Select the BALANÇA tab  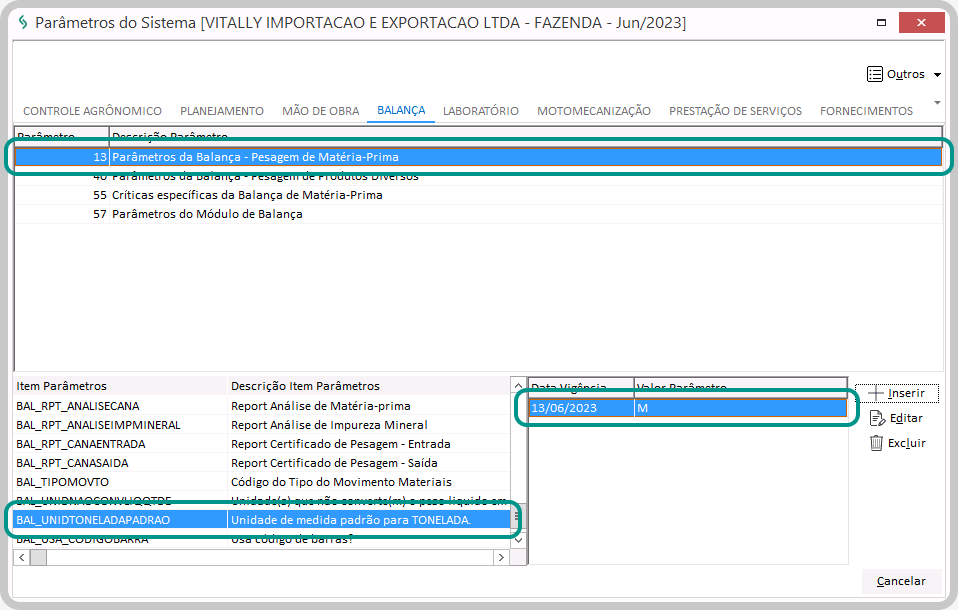click(401, 111)
